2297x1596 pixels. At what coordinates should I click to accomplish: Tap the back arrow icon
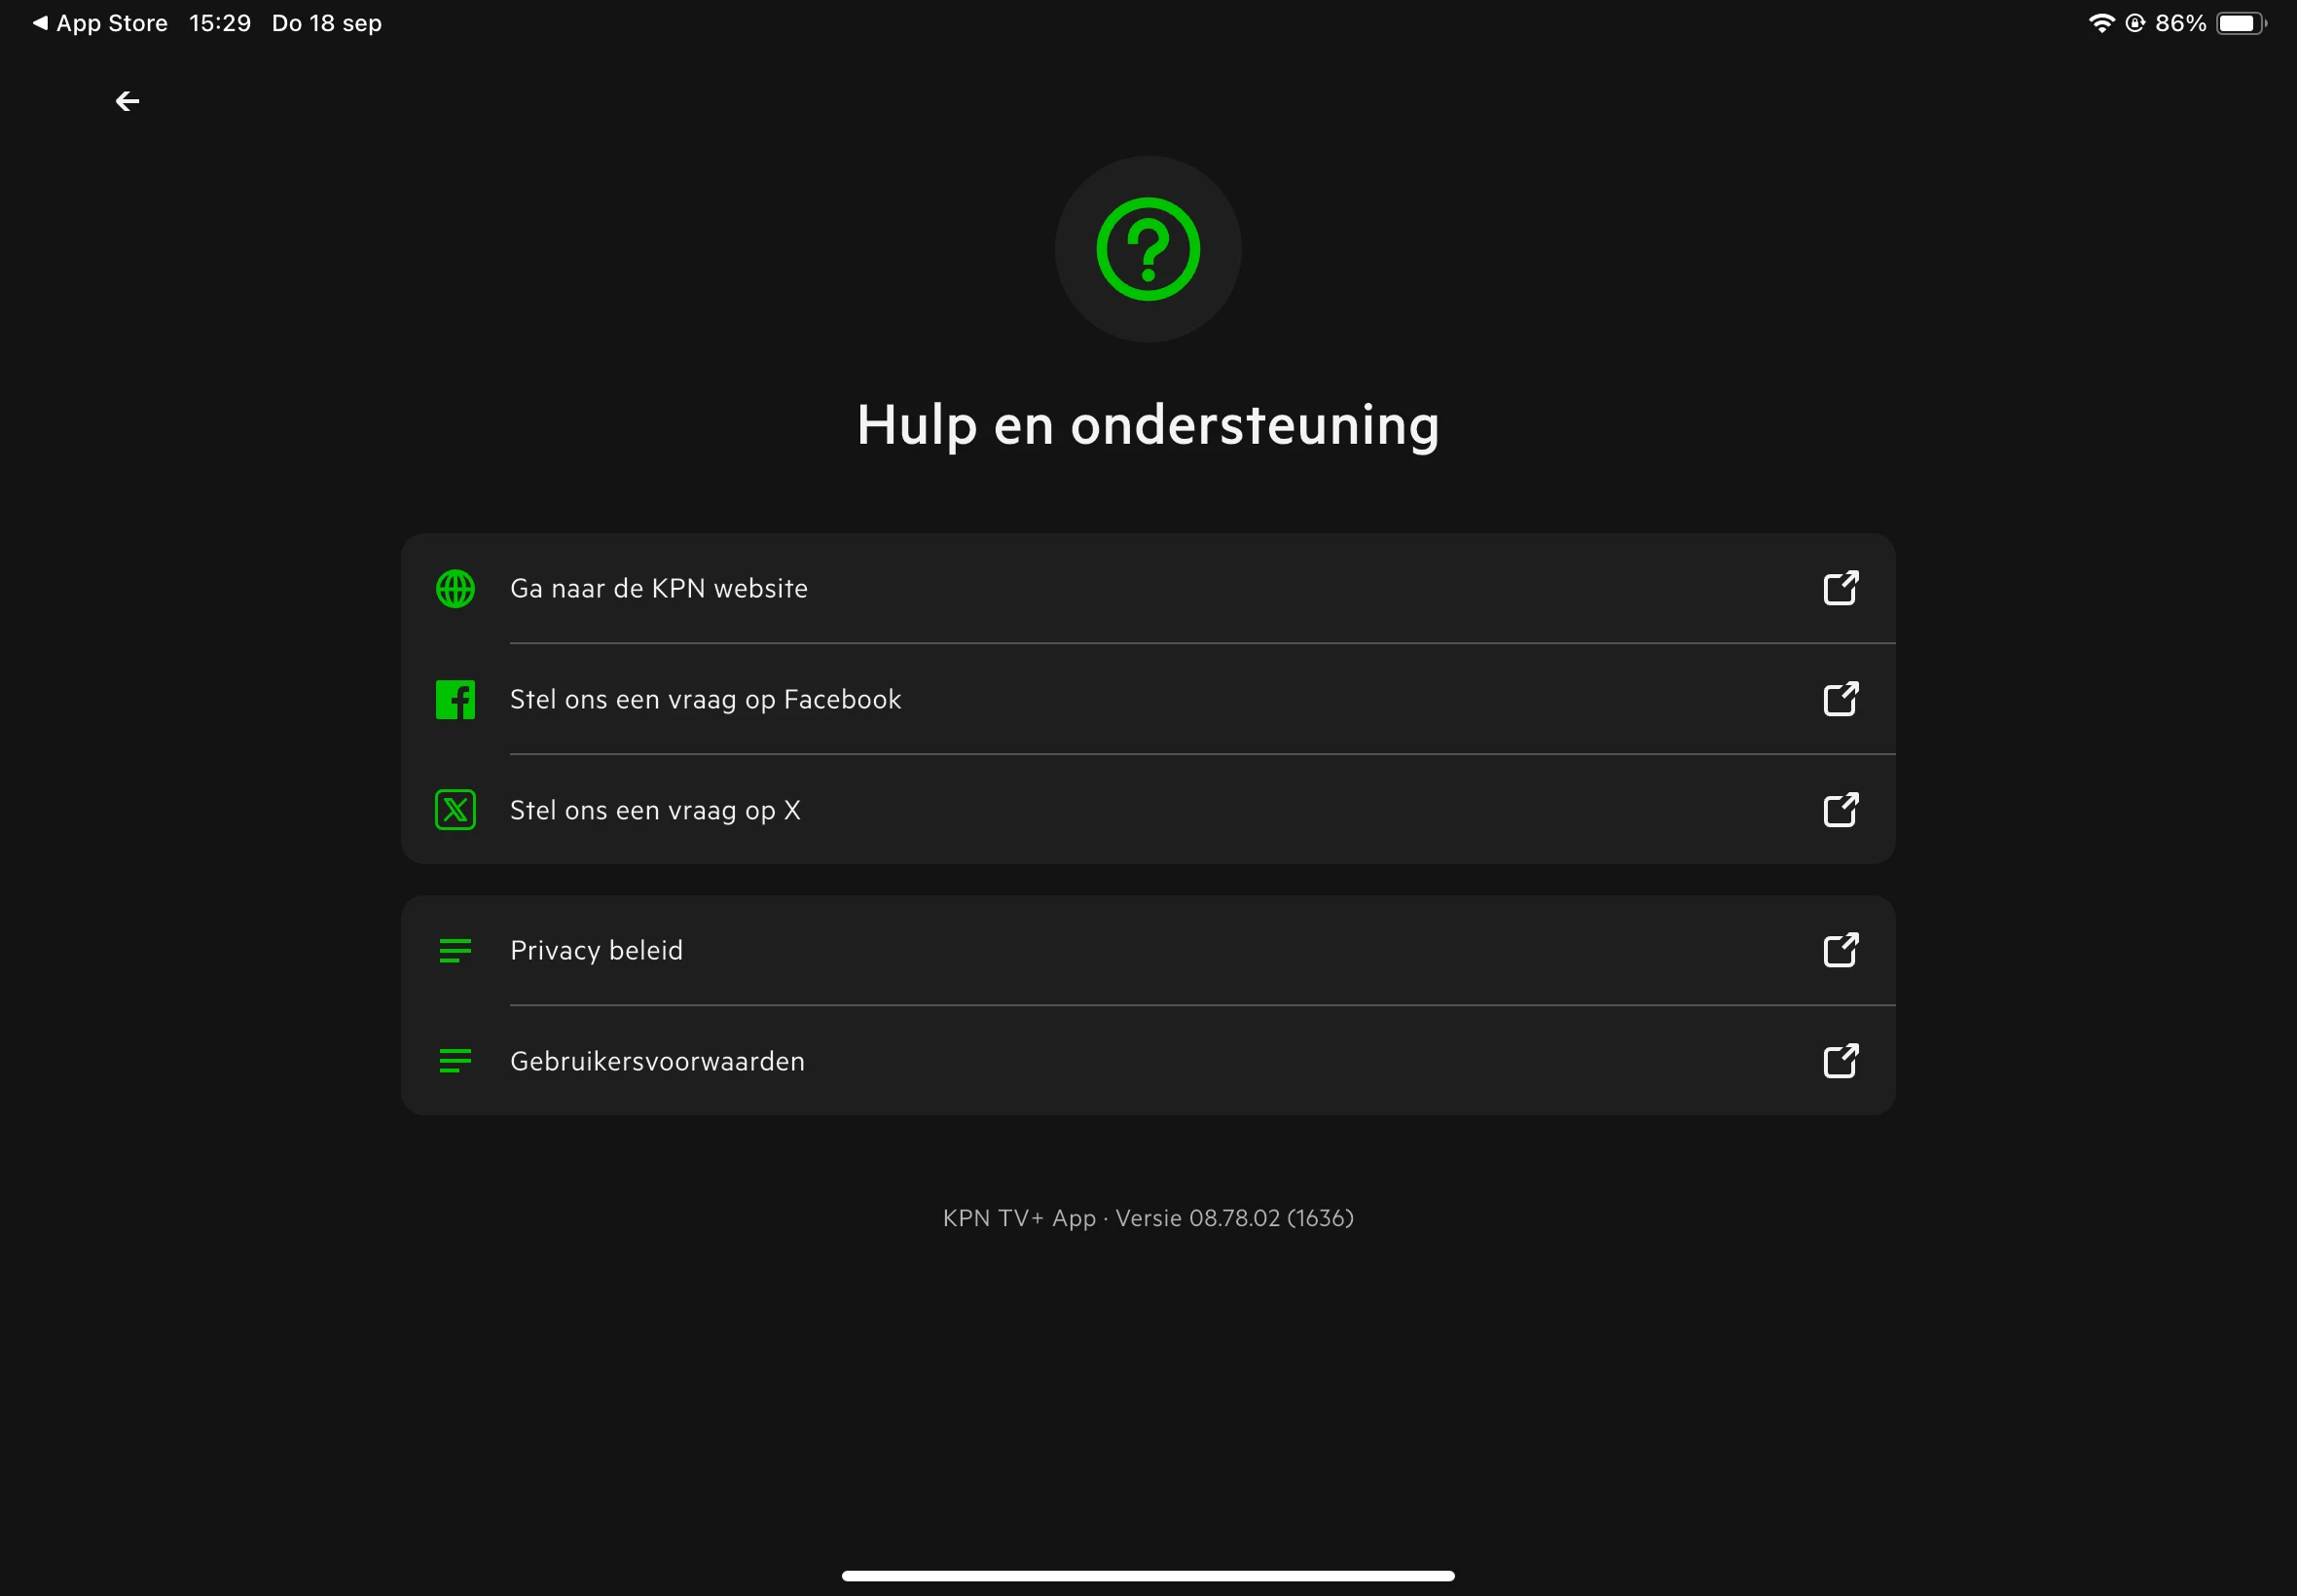[127, 101]
